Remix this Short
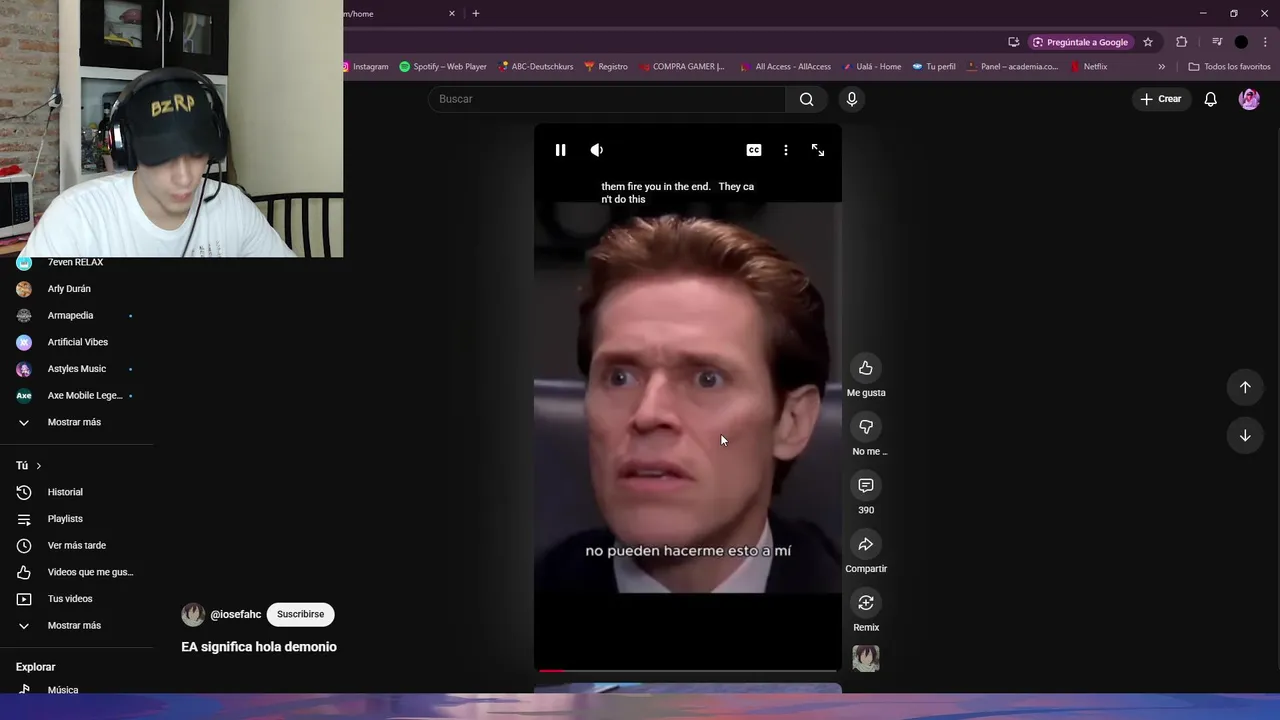The height and width of the screenshot is (720, 1280). tap(866, 603)
